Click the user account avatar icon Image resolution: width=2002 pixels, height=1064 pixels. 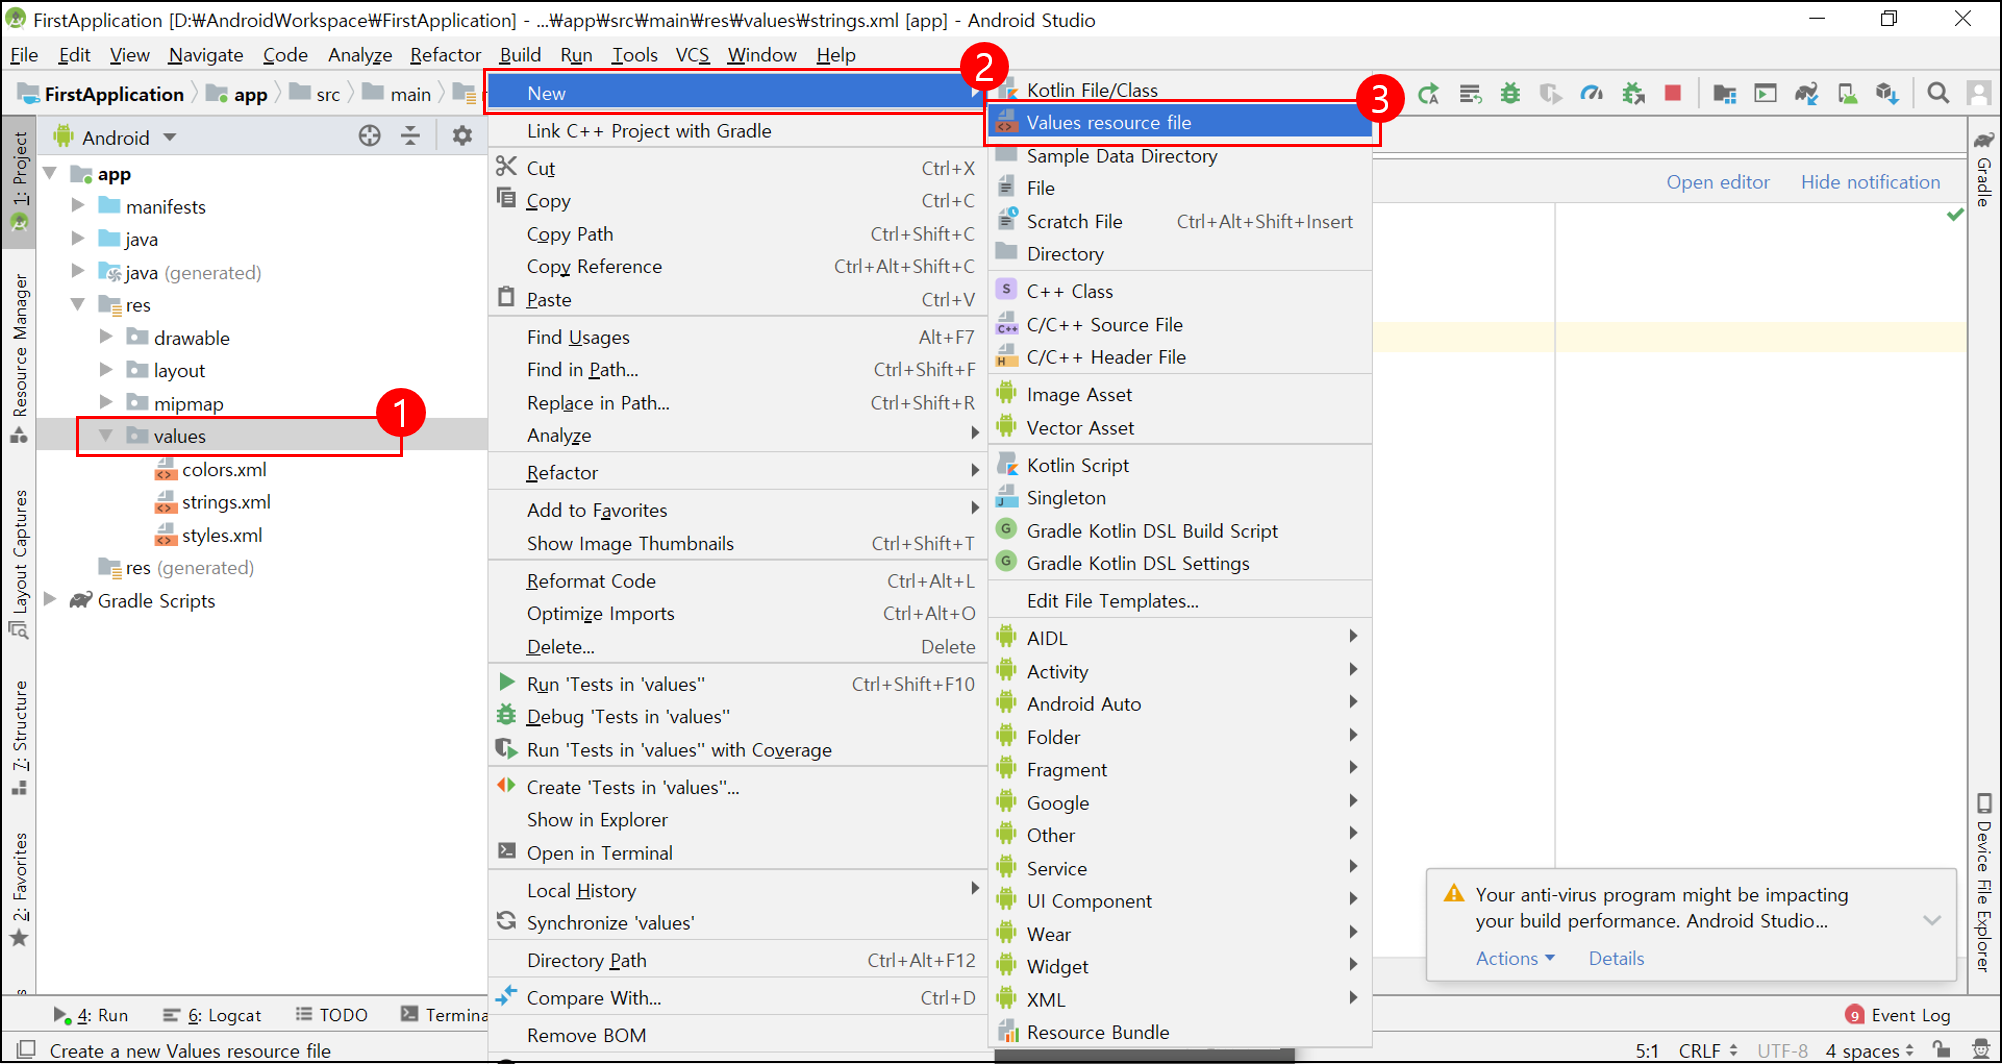tap(1979, 94)
